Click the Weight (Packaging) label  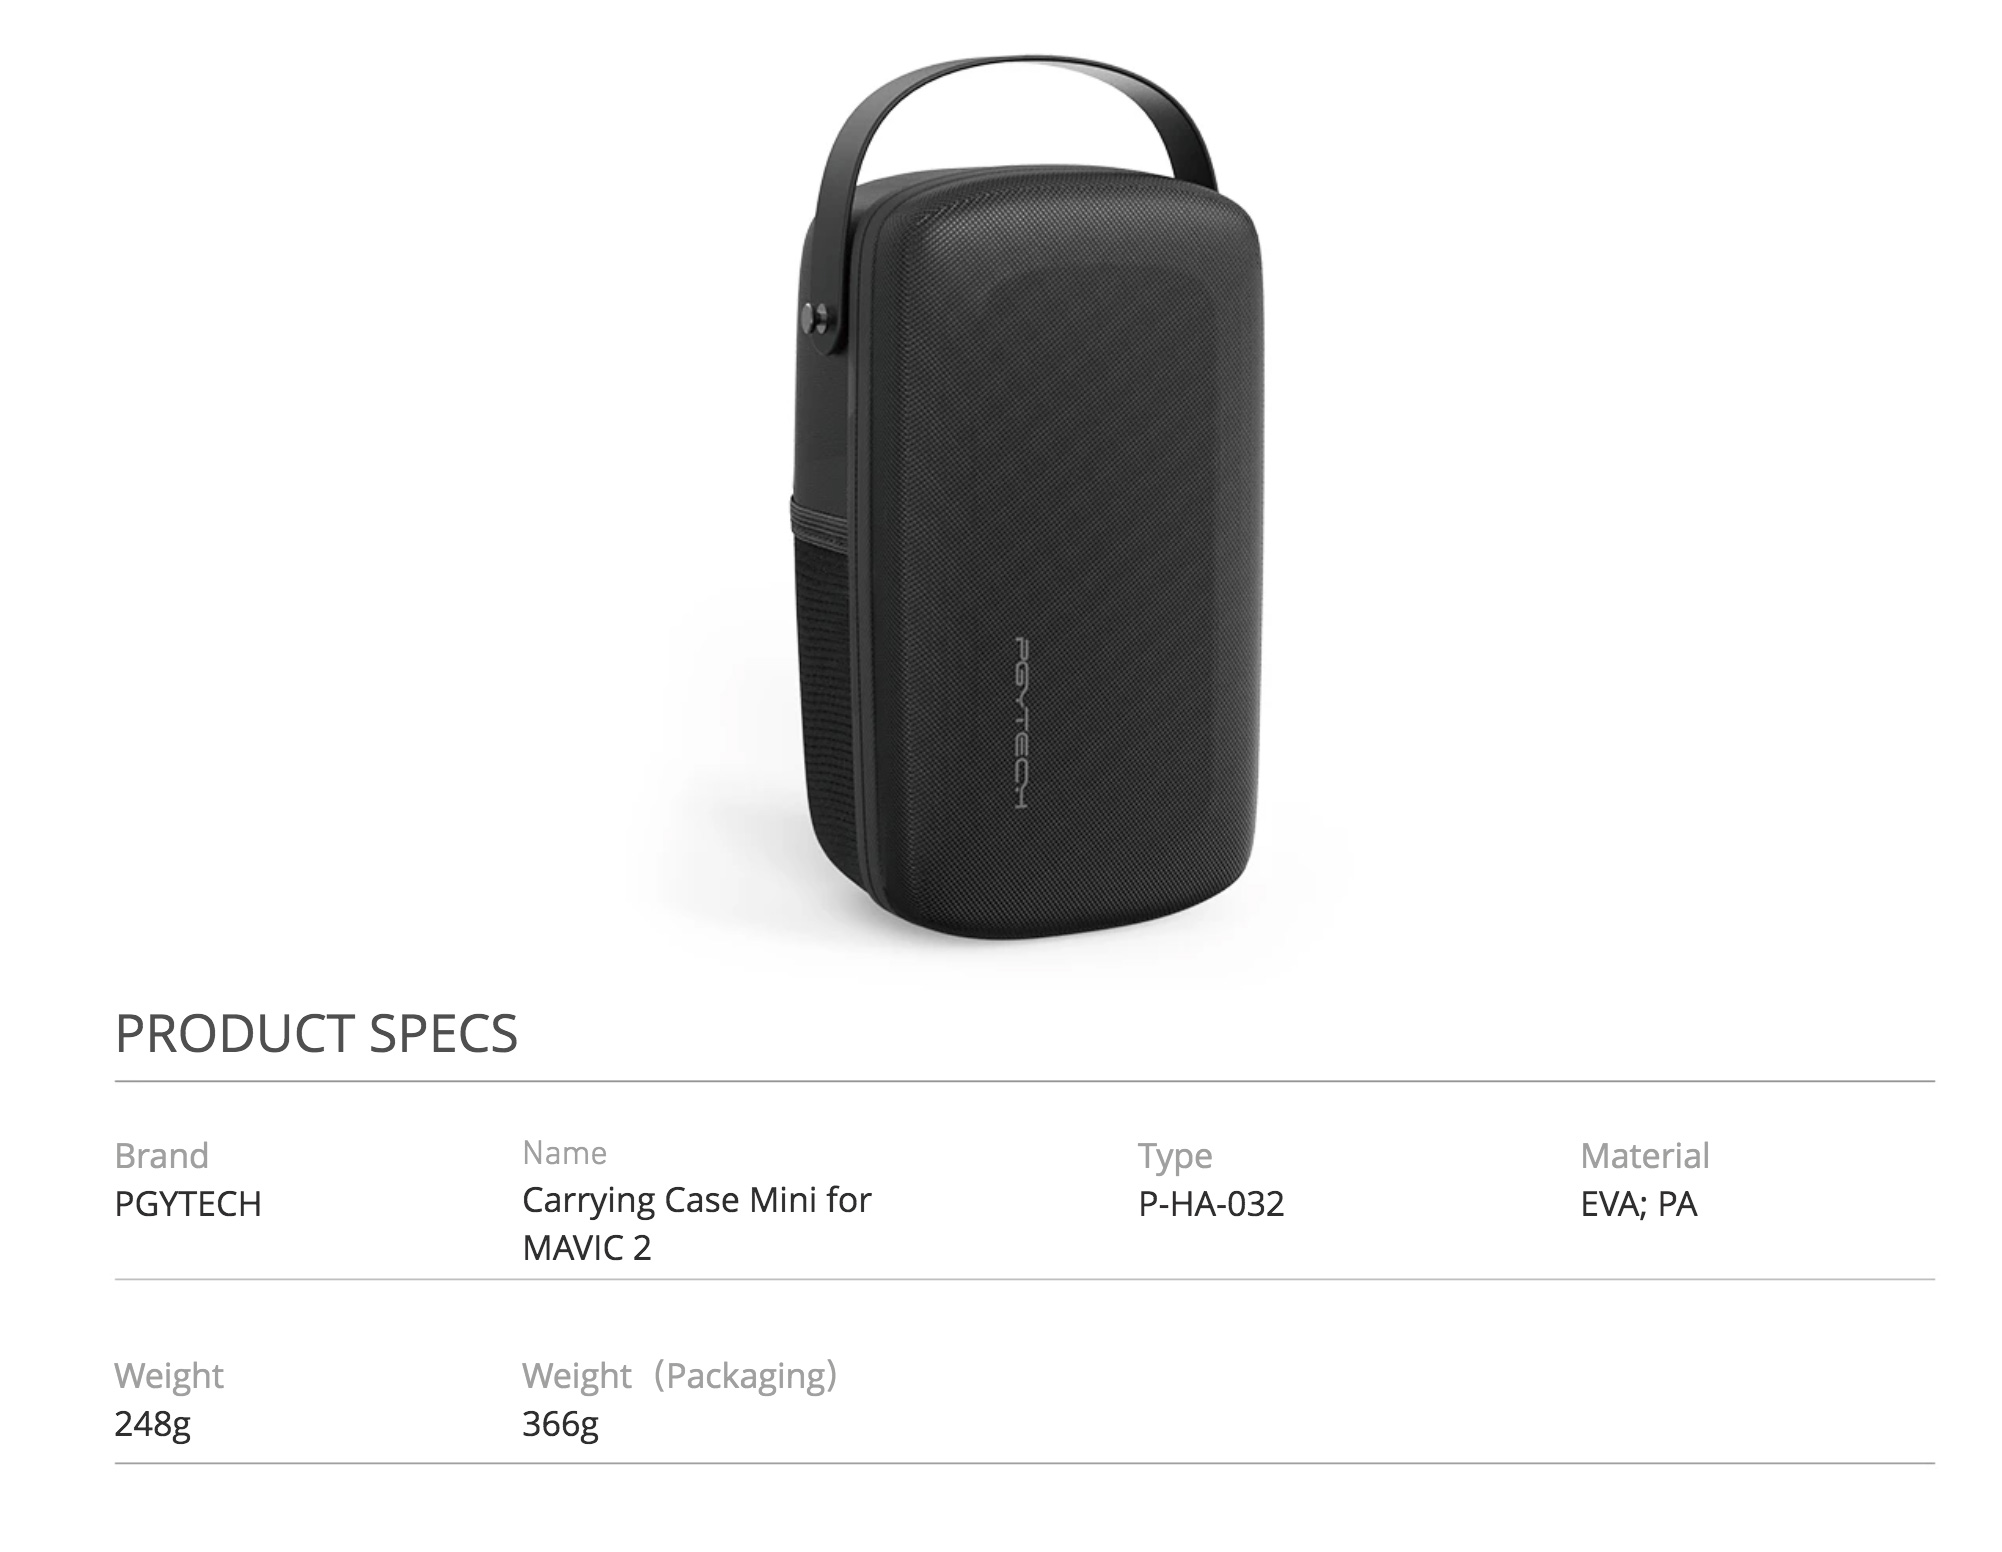[680, 1376]
